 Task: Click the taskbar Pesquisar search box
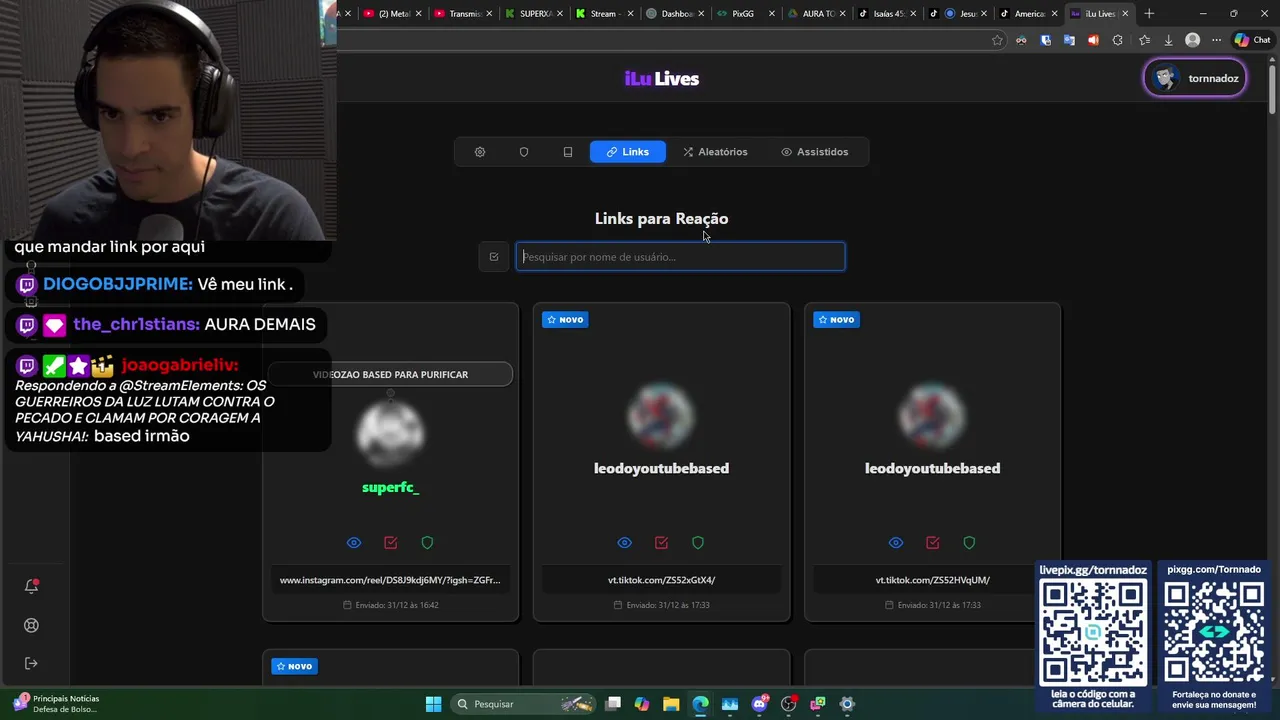(523, 704)
